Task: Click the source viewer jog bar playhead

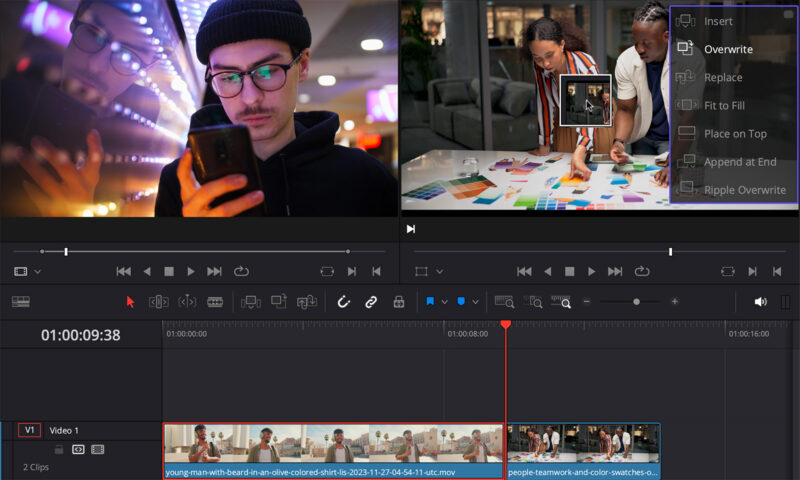Action: click(x=66, y=251)
